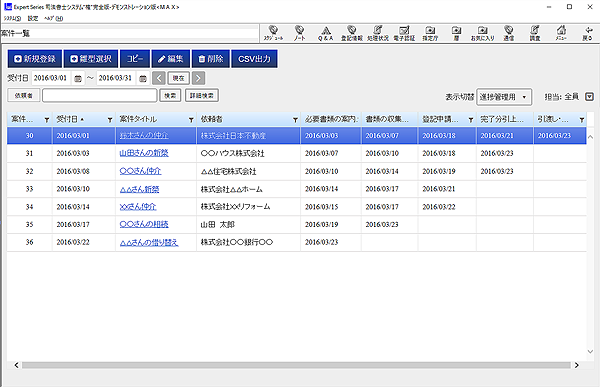Open the 通信 toolbar icon
600x387 pixels.
pos(509,33)
